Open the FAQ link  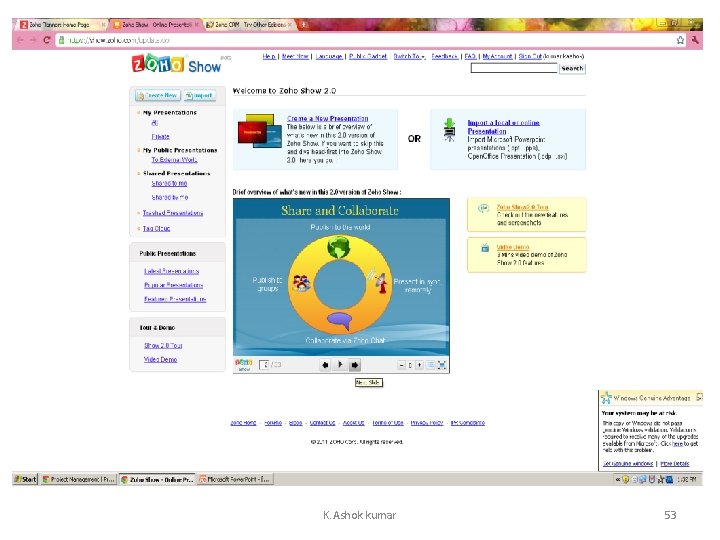pos(470,56)
